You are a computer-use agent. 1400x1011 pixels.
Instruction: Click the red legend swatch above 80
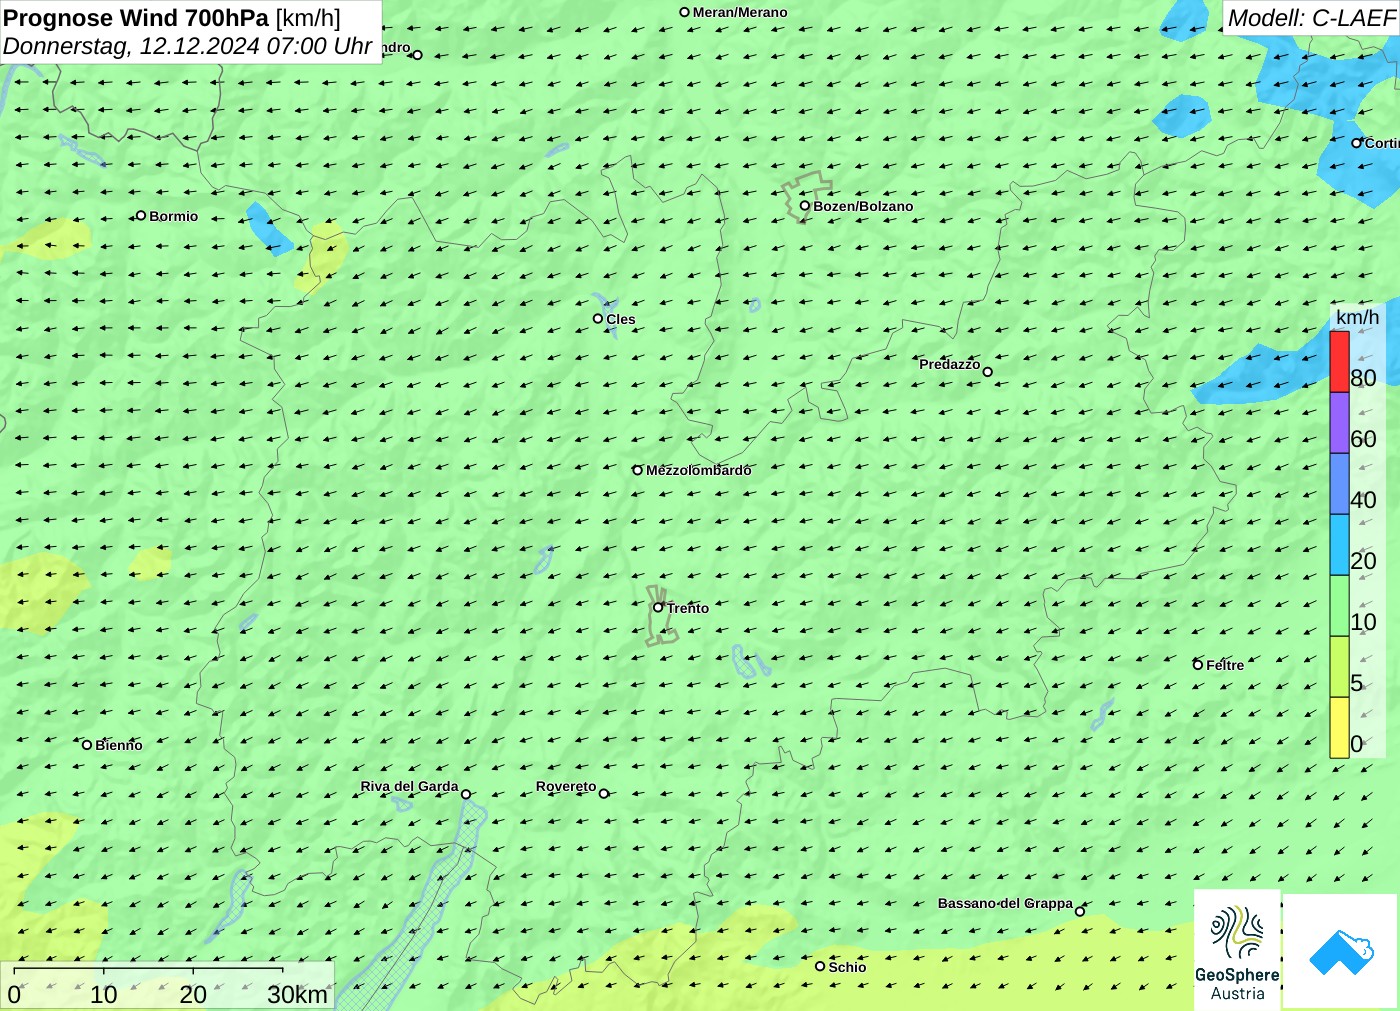(1340, 361)
